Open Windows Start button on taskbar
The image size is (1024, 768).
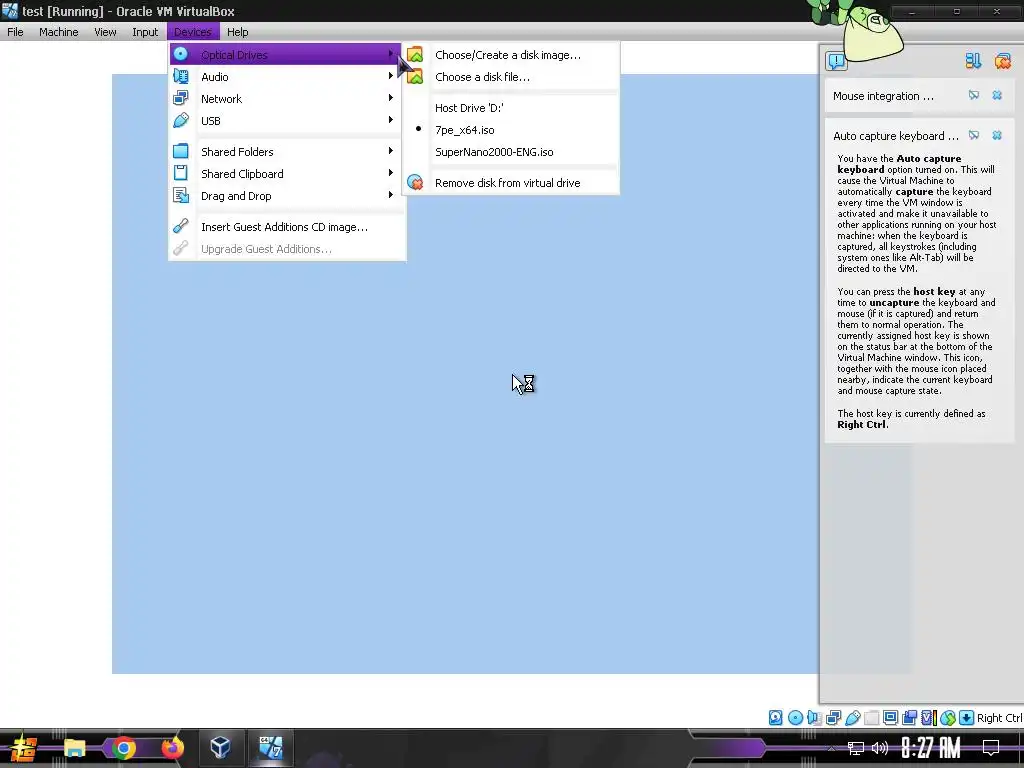click(24, 748)
